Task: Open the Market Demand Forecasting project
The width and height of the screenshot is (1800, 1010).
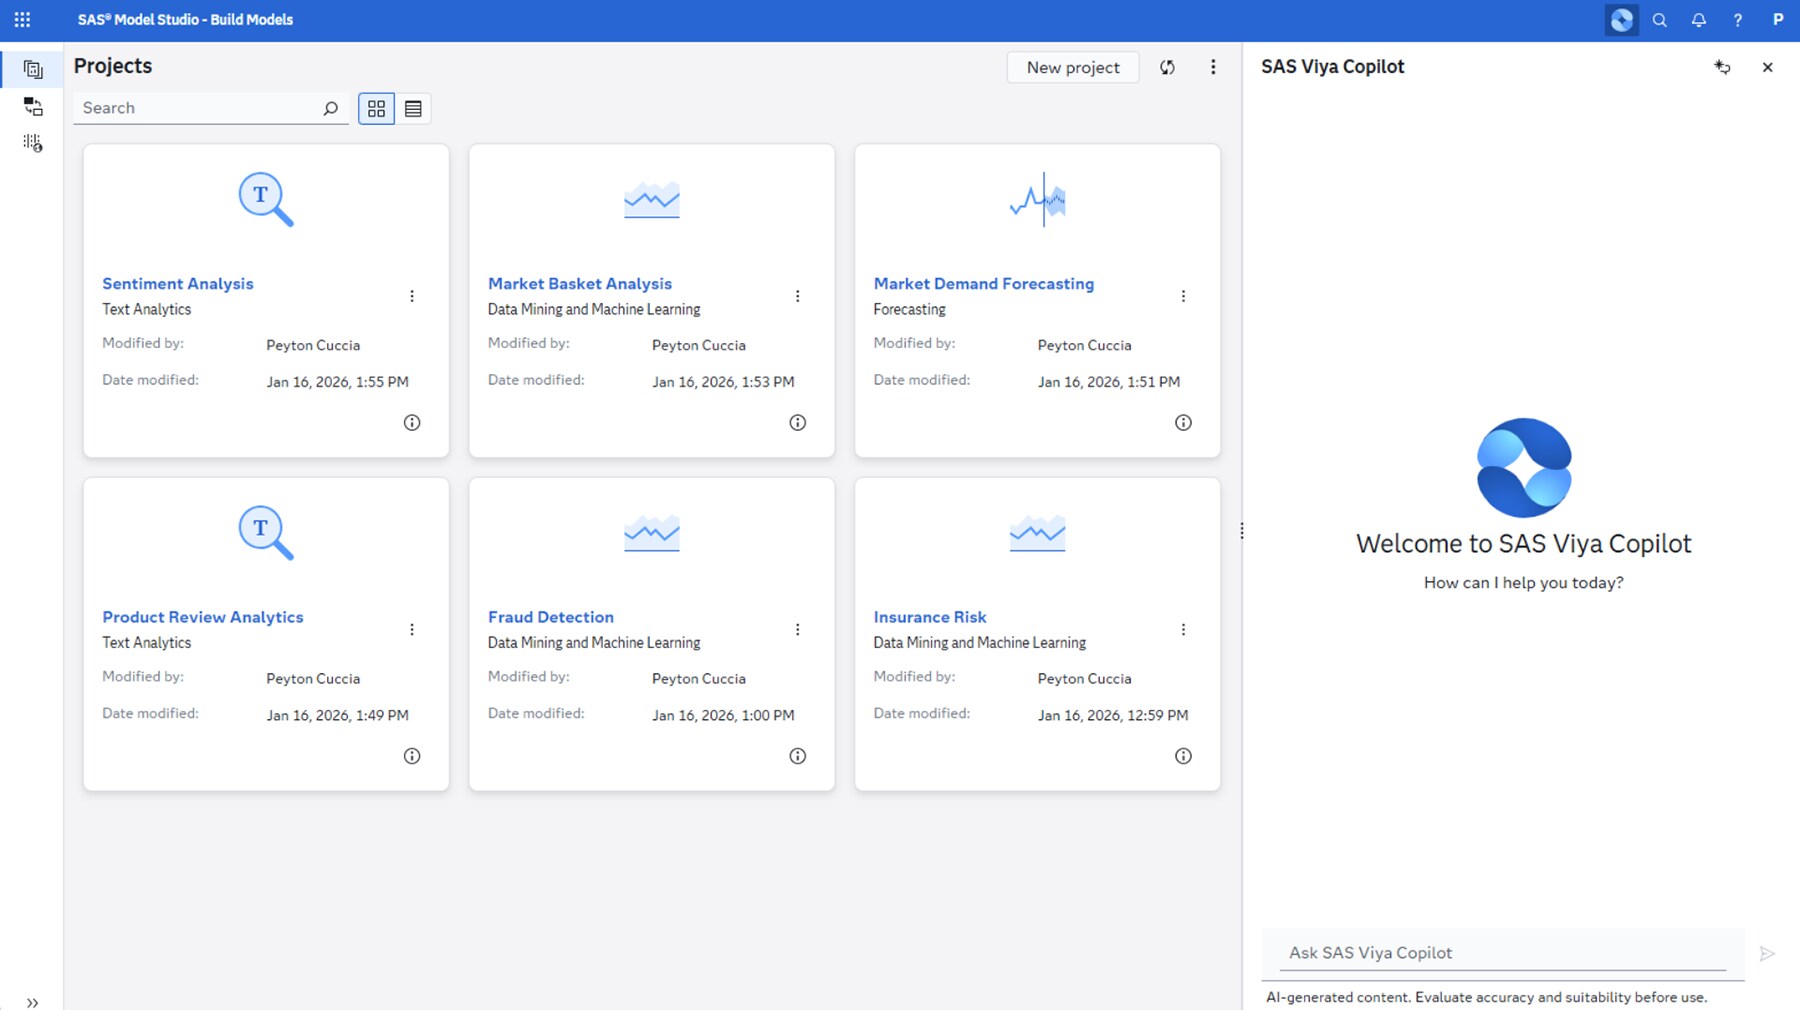Action: pyautogui.click(x=983, y=284)
